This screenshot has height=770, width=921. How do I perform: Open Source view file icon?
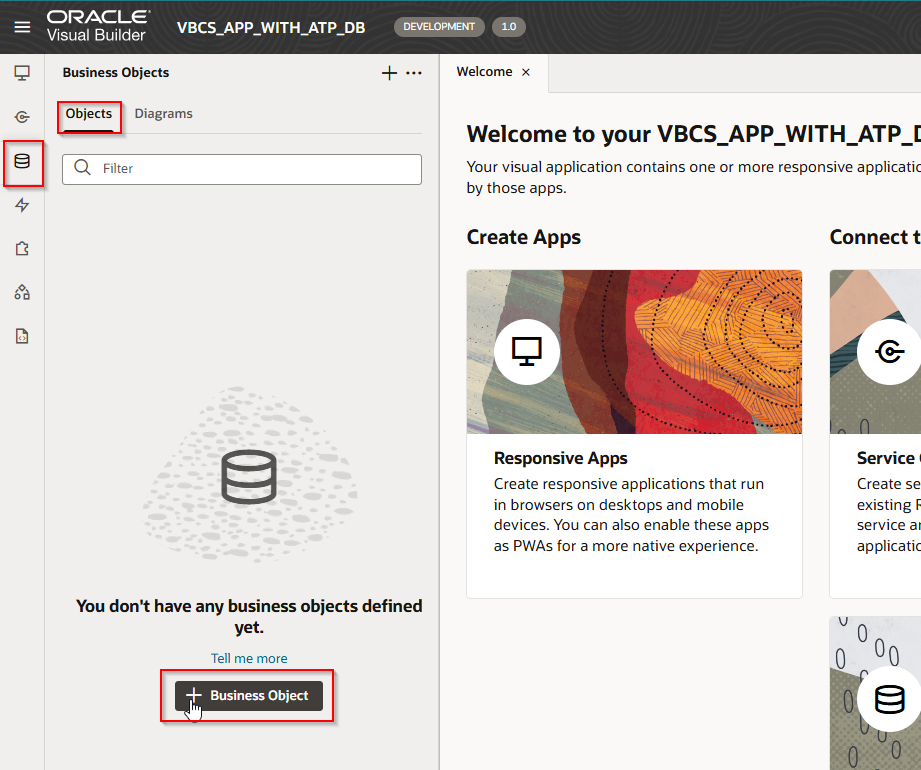pyautogui.click(x=22, y=337)
